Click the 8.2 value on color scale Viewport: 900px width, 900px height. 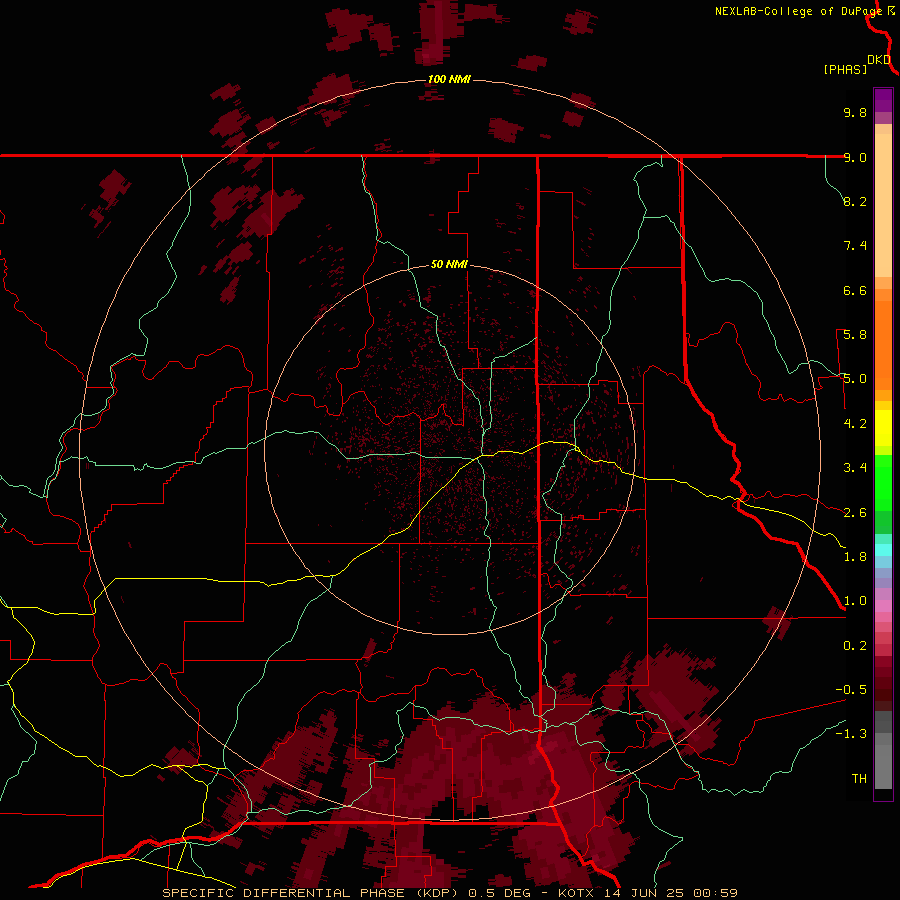[855, 202]
